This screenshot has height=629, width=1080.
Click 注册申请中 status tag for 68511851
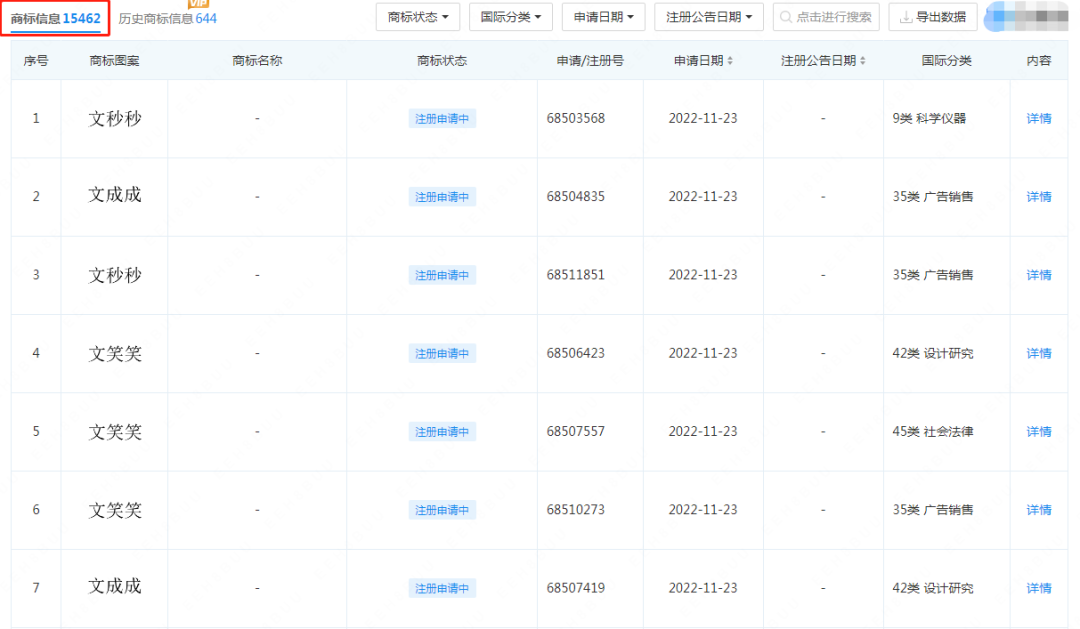[x=442, y=275]
